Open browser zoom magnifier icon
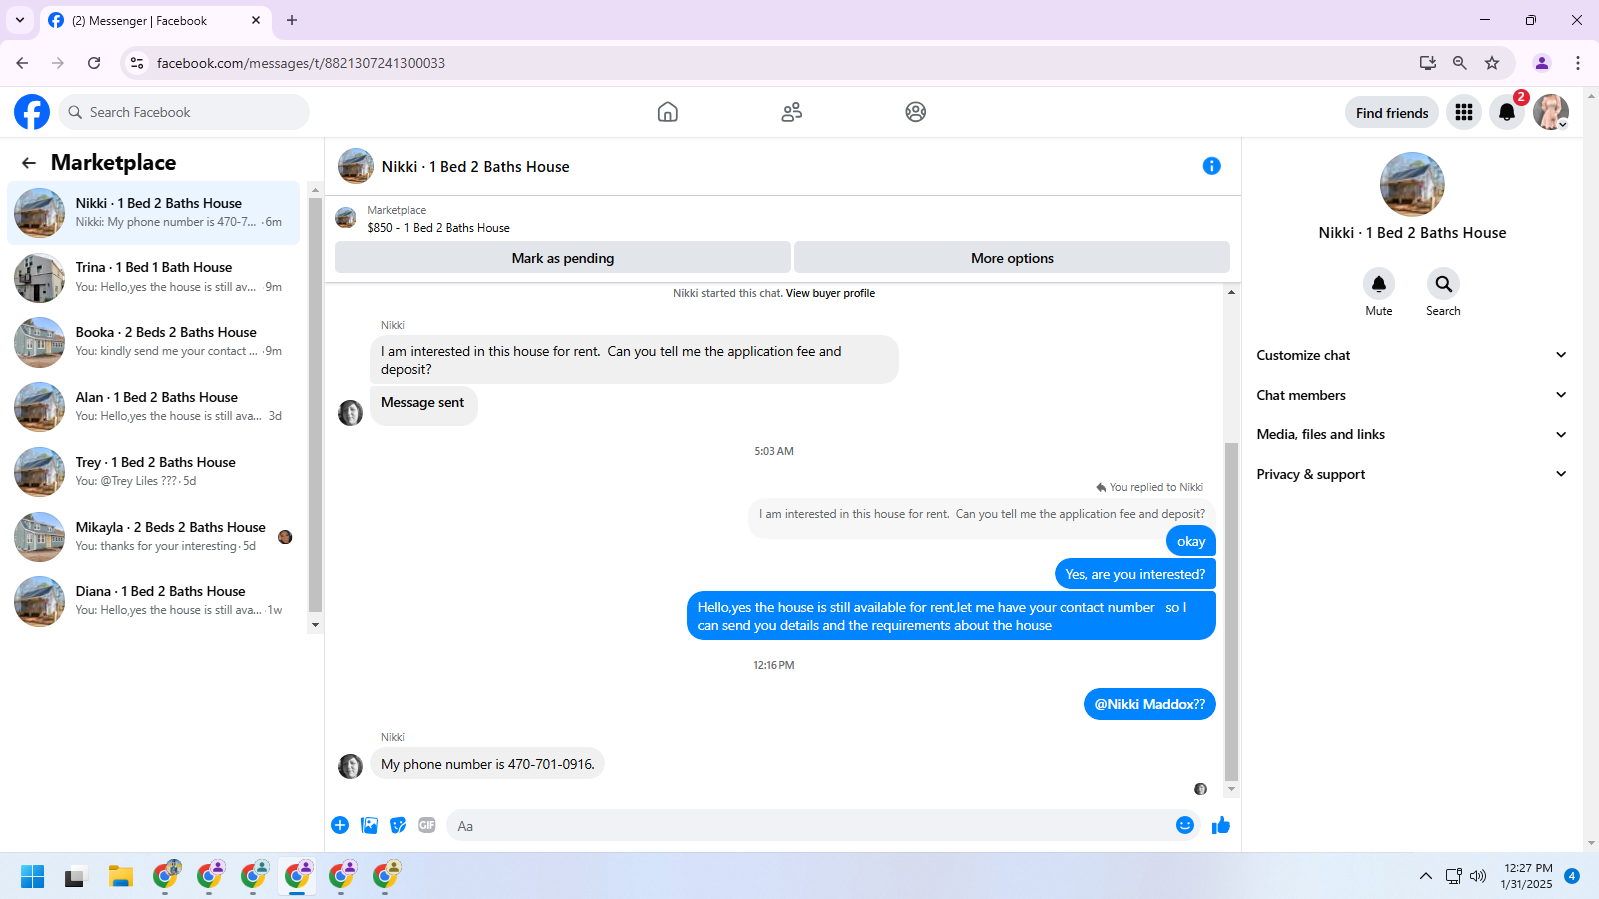 click(1460, 63)
